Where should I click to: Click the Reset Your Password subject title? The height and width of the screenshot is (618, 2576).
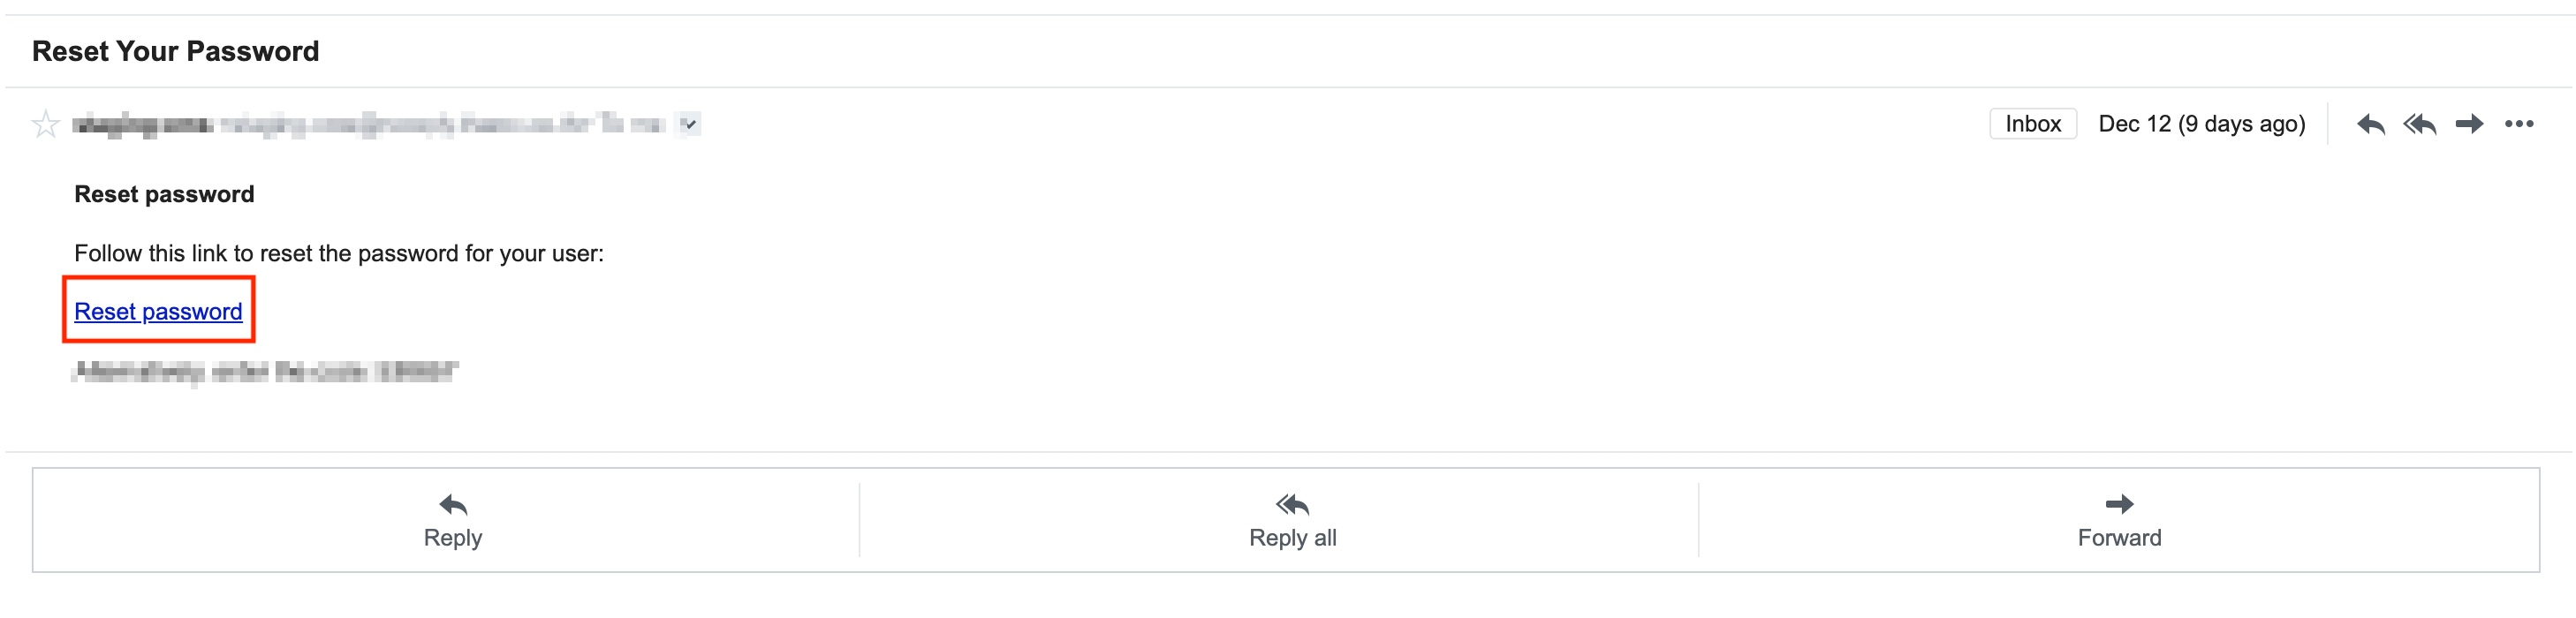click(175, 51)
